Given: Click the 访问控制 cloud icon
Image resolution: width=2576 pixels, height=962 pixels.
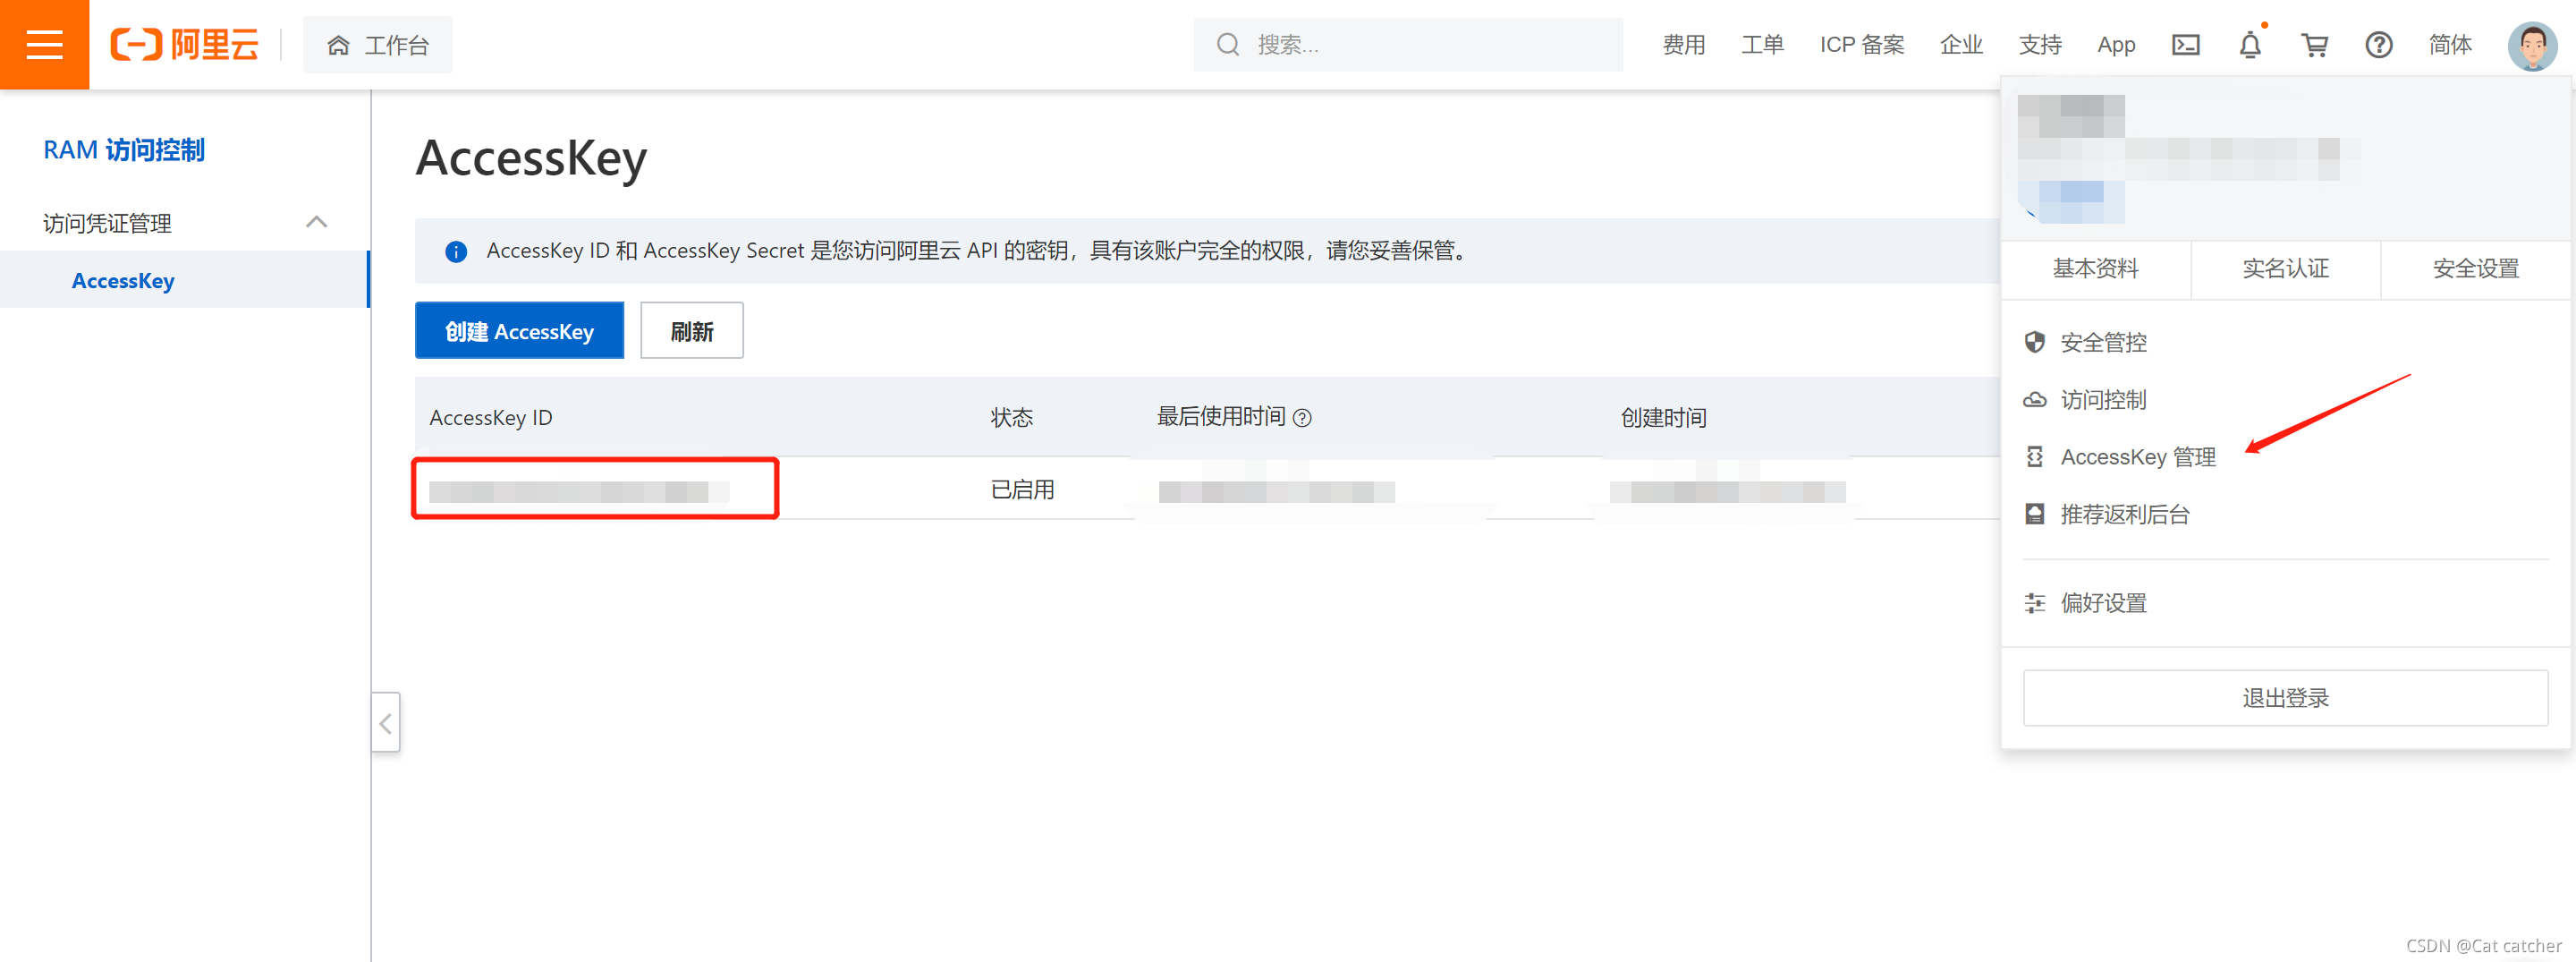Looking at the screenshot, I should tap(2035, 400).
